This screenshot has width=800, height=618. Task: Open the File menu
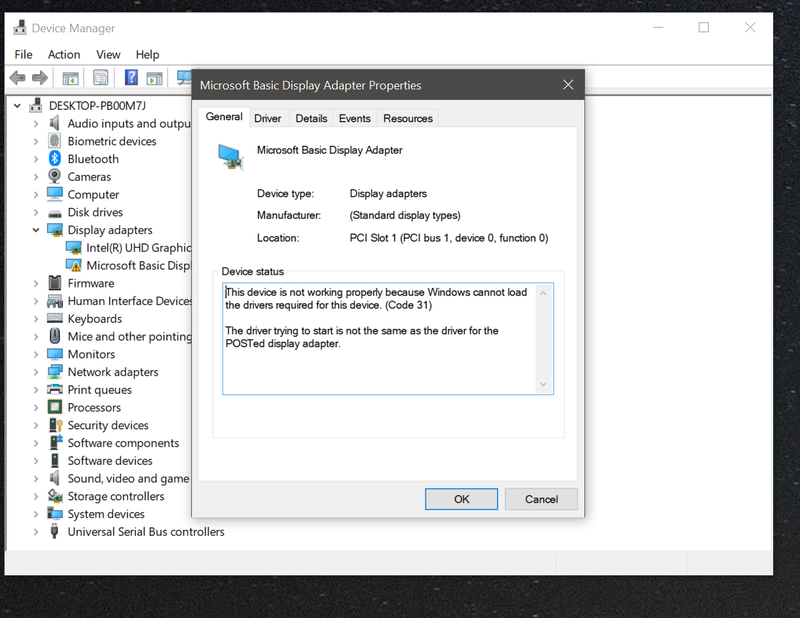tap(23, 54)
